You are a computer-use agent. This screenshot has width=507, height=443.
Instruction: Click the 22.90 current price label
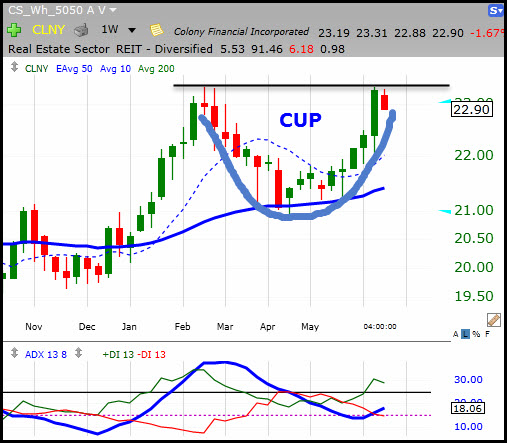pyautogui.click(x=472, y=110)
